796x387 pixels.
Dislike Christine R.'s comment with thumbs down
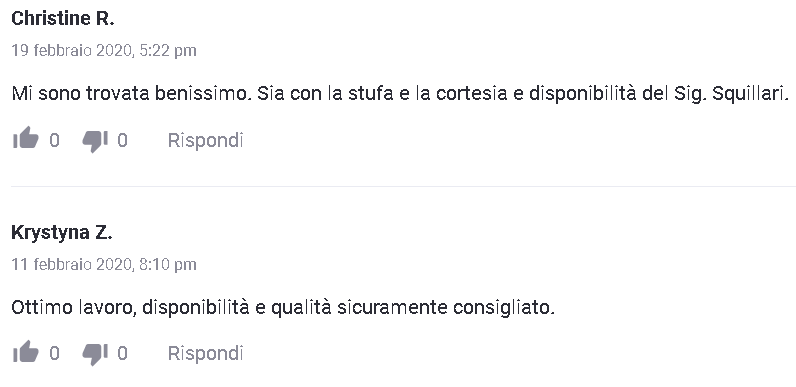click(x=95, y=141)
